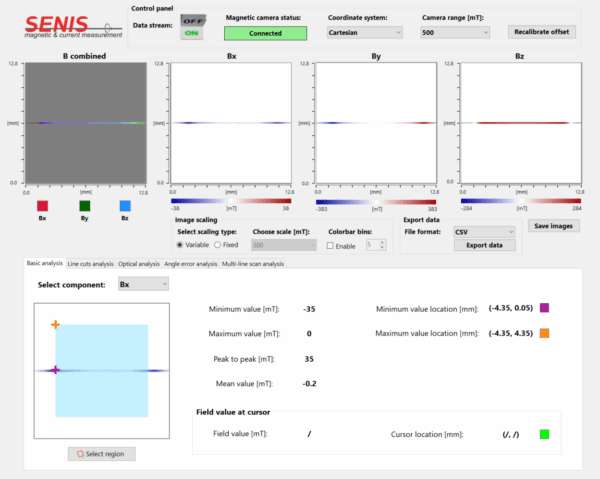This screenshot has height=479, width=600.
Task: Click Recalibrate offset button
Action: 543,31
